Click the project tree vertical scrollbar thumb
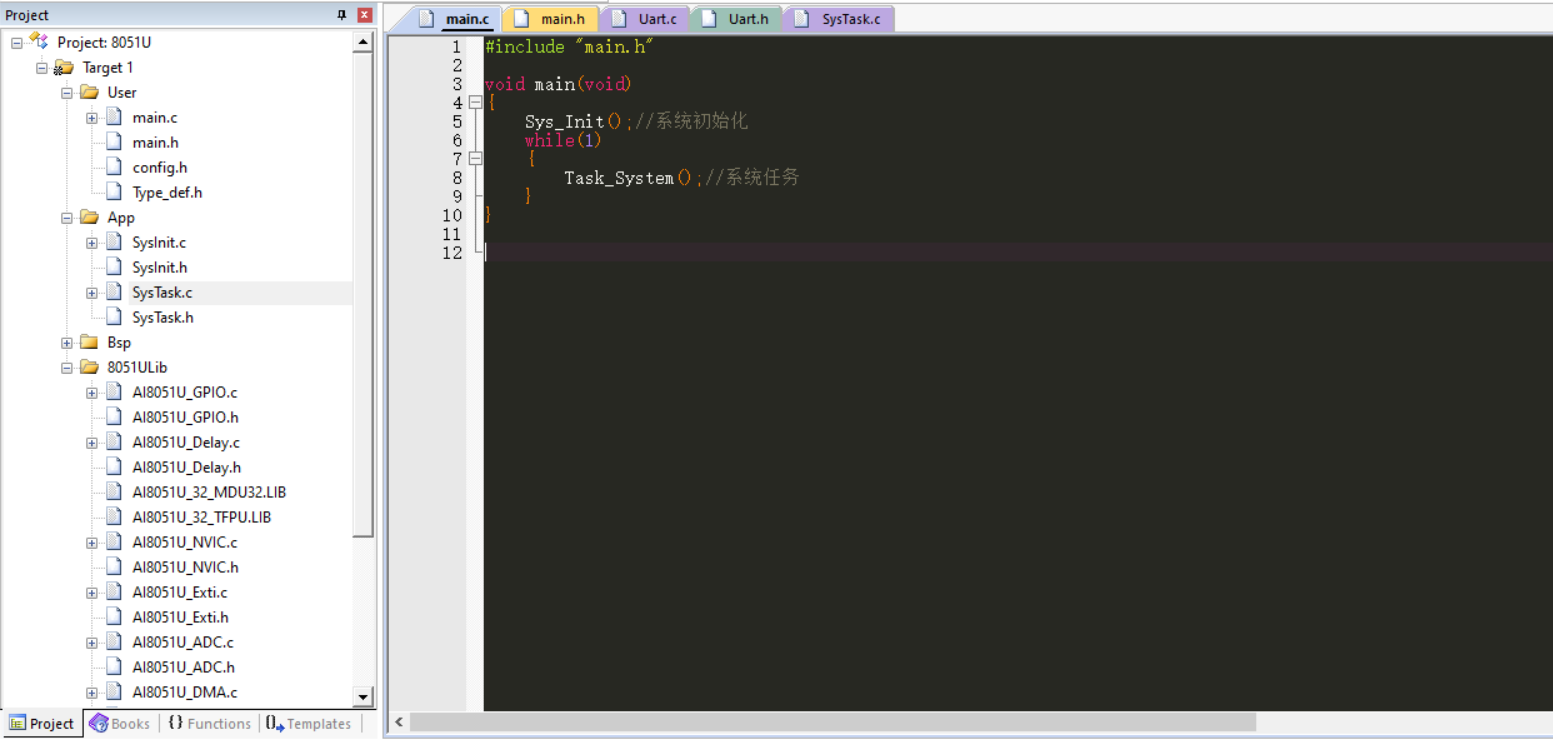This screenshot has height=743, width=1553. [x=363, y=295]
